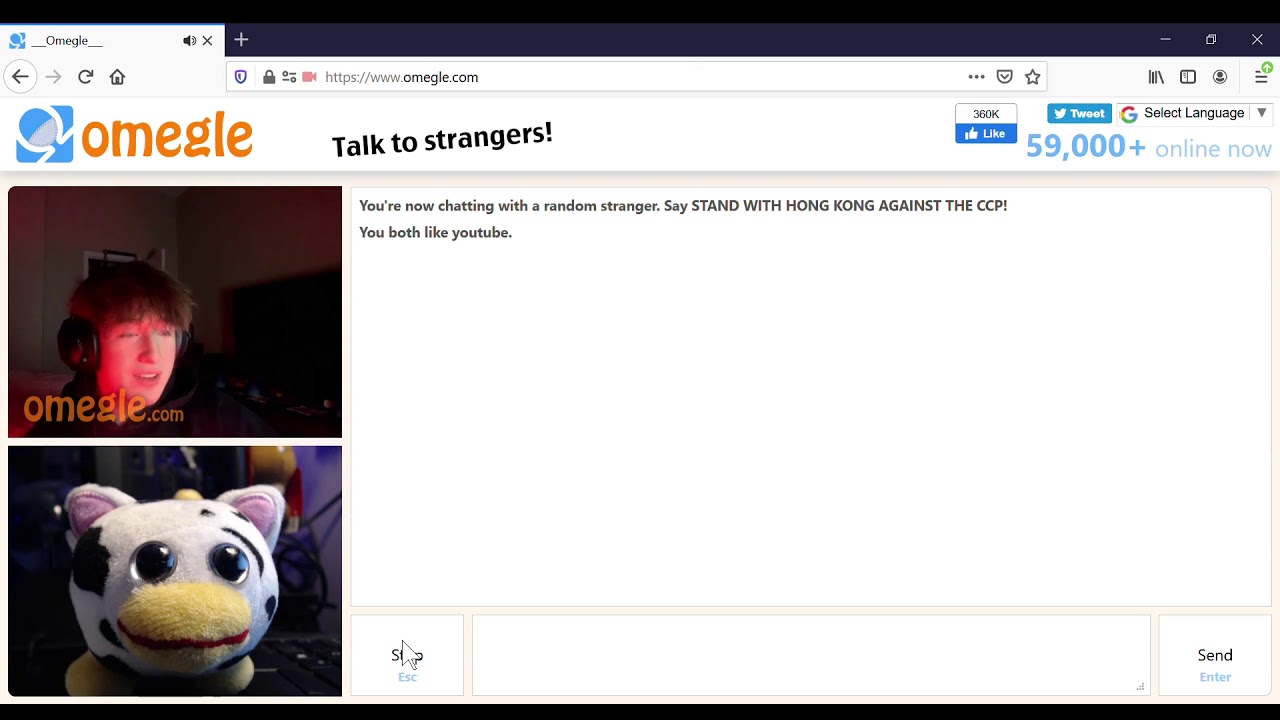The height and width of the screenshot is (720, 1280).
Task: Click 'You both like youtube.' message
Action: tap(435, 232)
